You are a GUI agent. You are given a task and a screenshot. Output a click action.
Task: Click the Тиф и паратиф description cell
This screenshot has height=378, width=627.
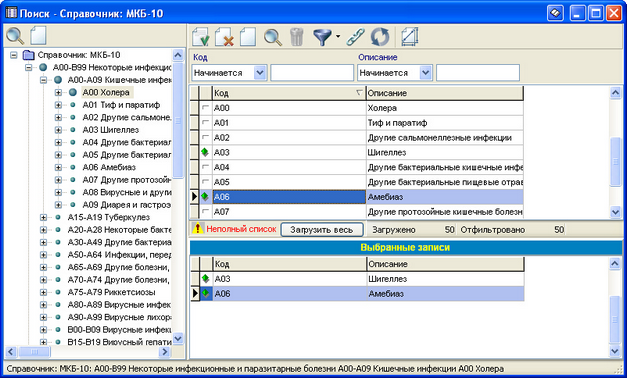point(444,122)
